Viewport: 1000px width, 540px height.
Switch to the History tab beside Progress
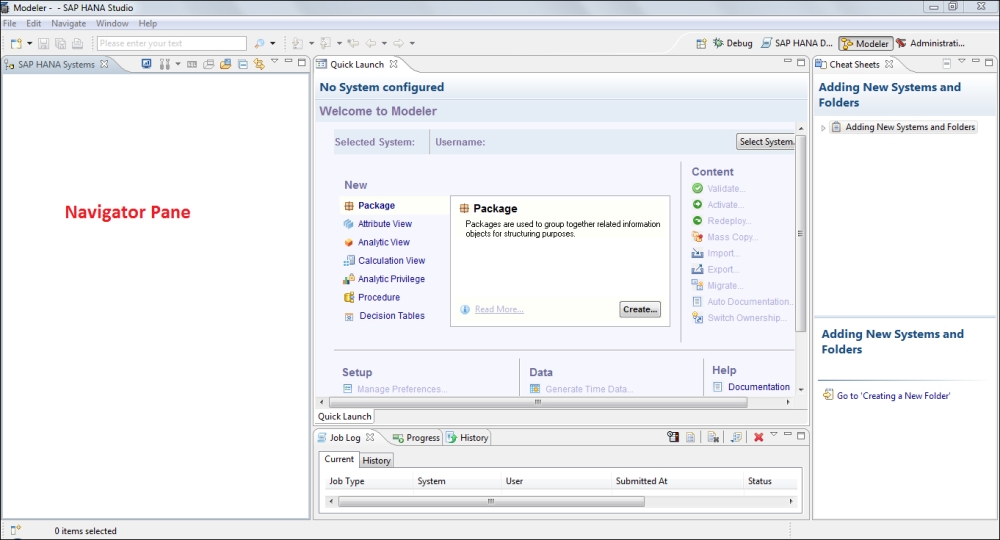(467, 437)
